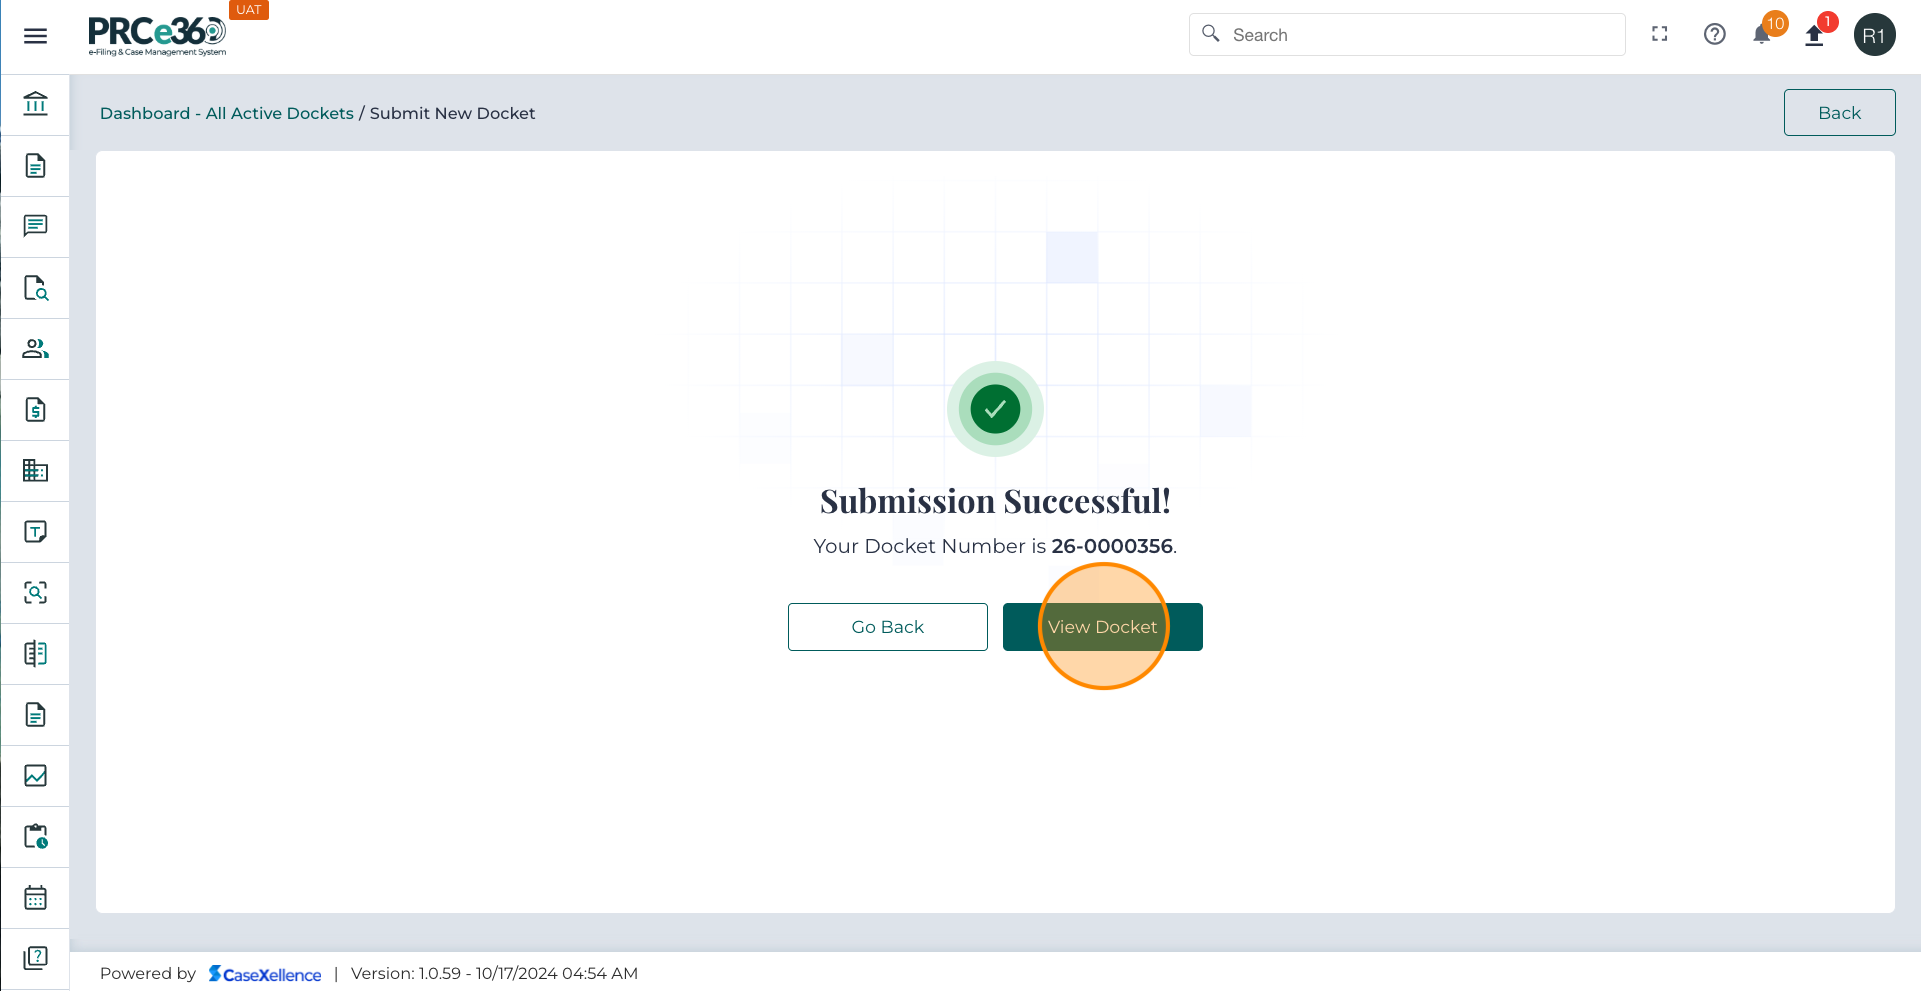Open the notifications bell with 10 alerts
The image size is (1921, 991).
(x=1762, y=35)
